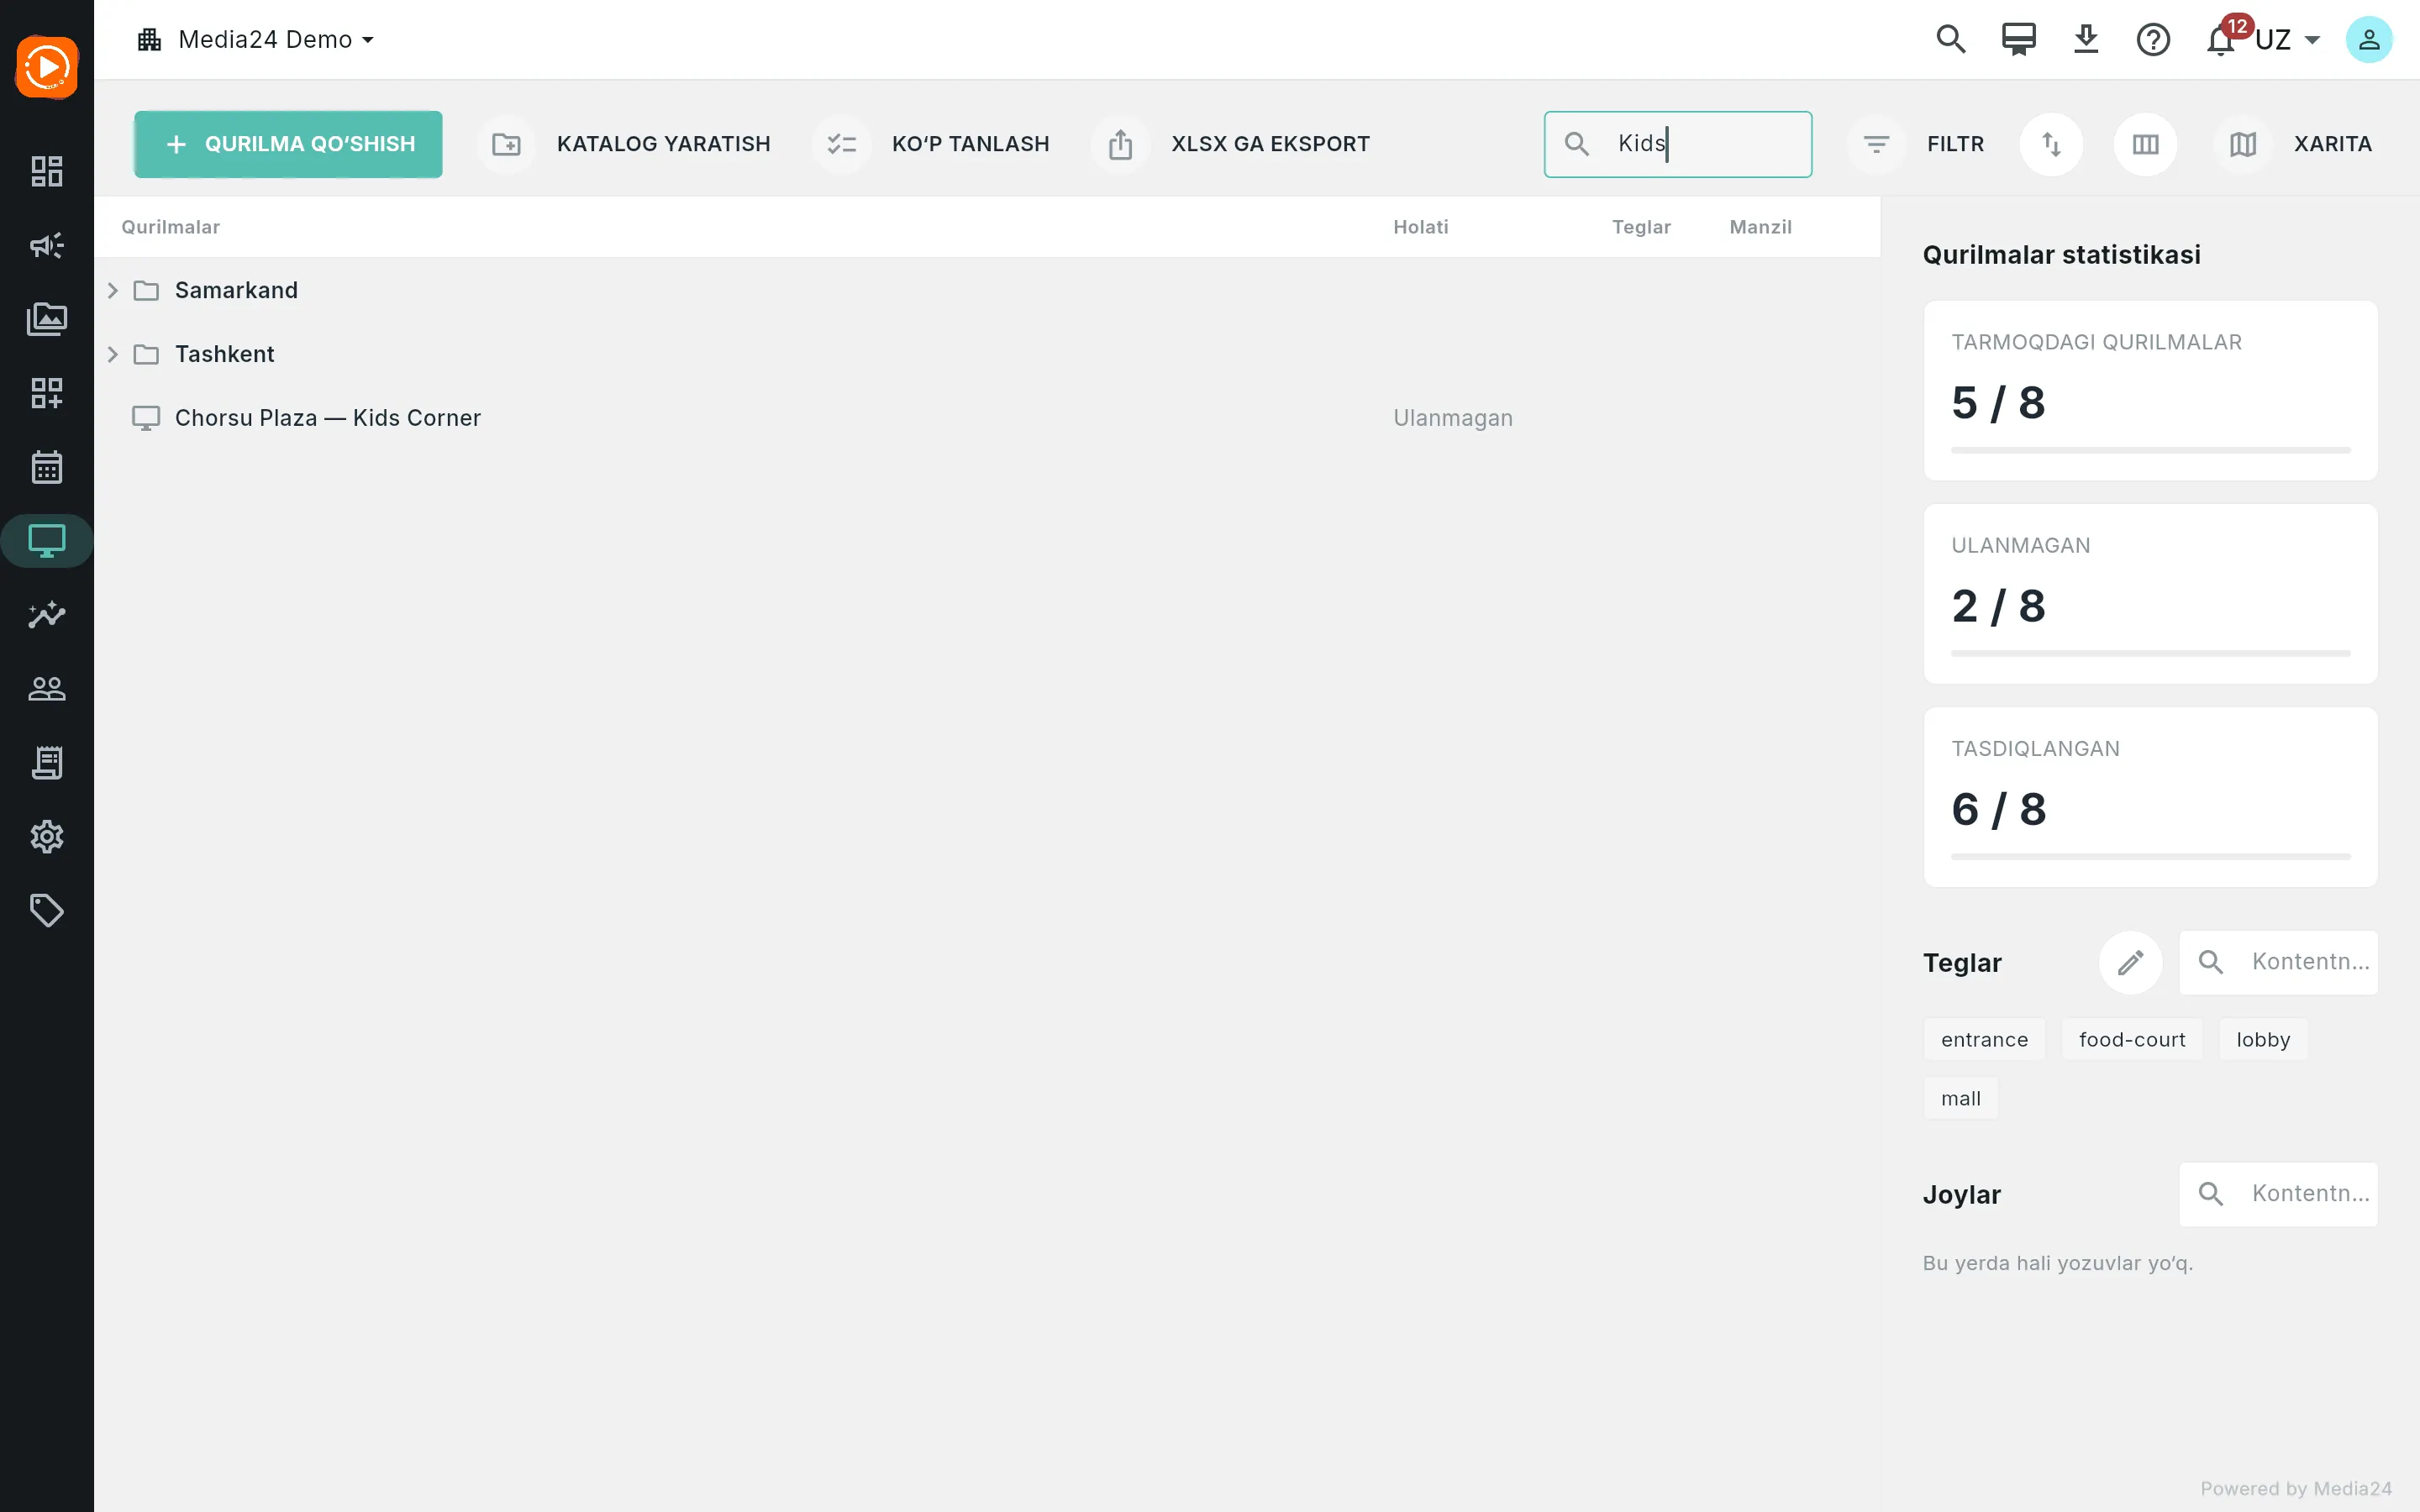Click the Qurilma qo'shish button
The width and height of the screenshot is (2420, 1512).
click(x=288, y=144)
